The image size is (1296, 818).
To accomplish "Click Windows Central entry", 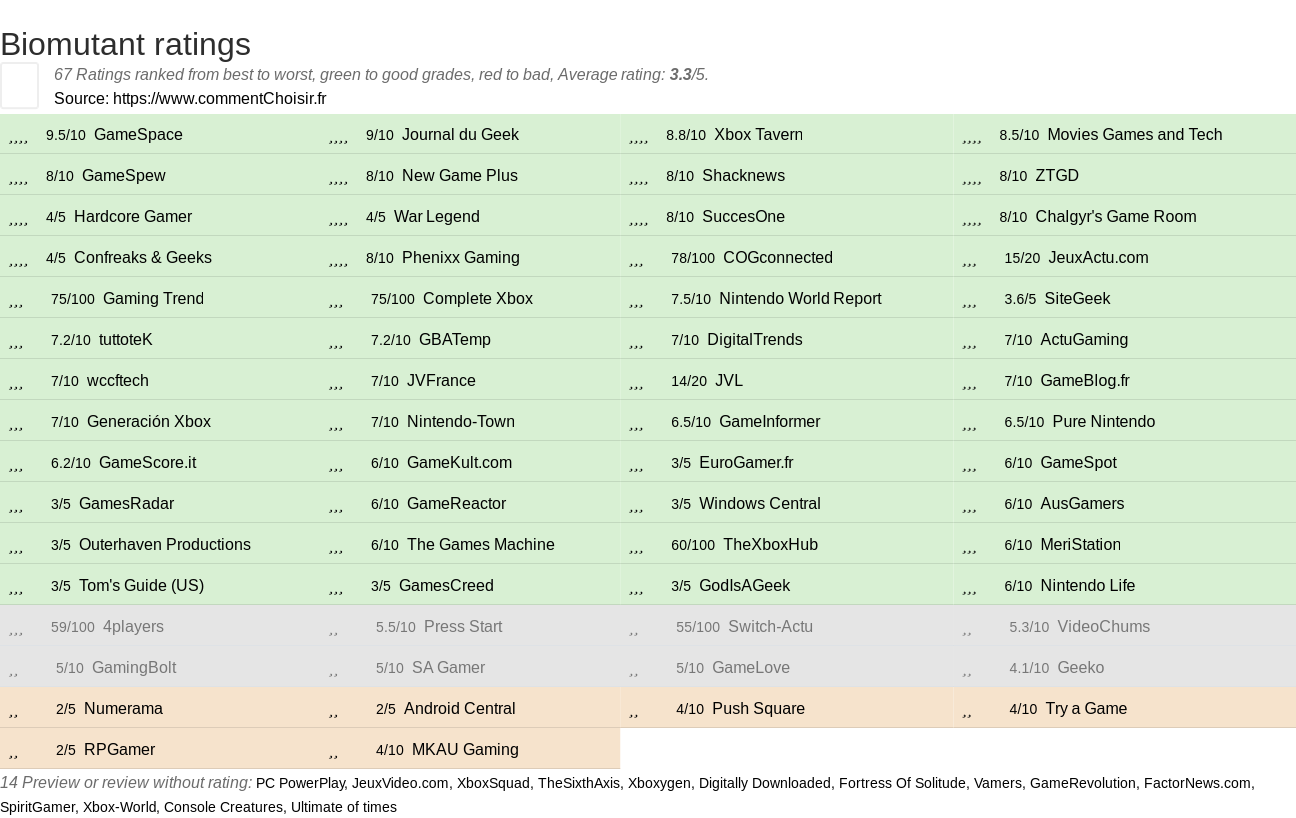I will coord(760,503).
